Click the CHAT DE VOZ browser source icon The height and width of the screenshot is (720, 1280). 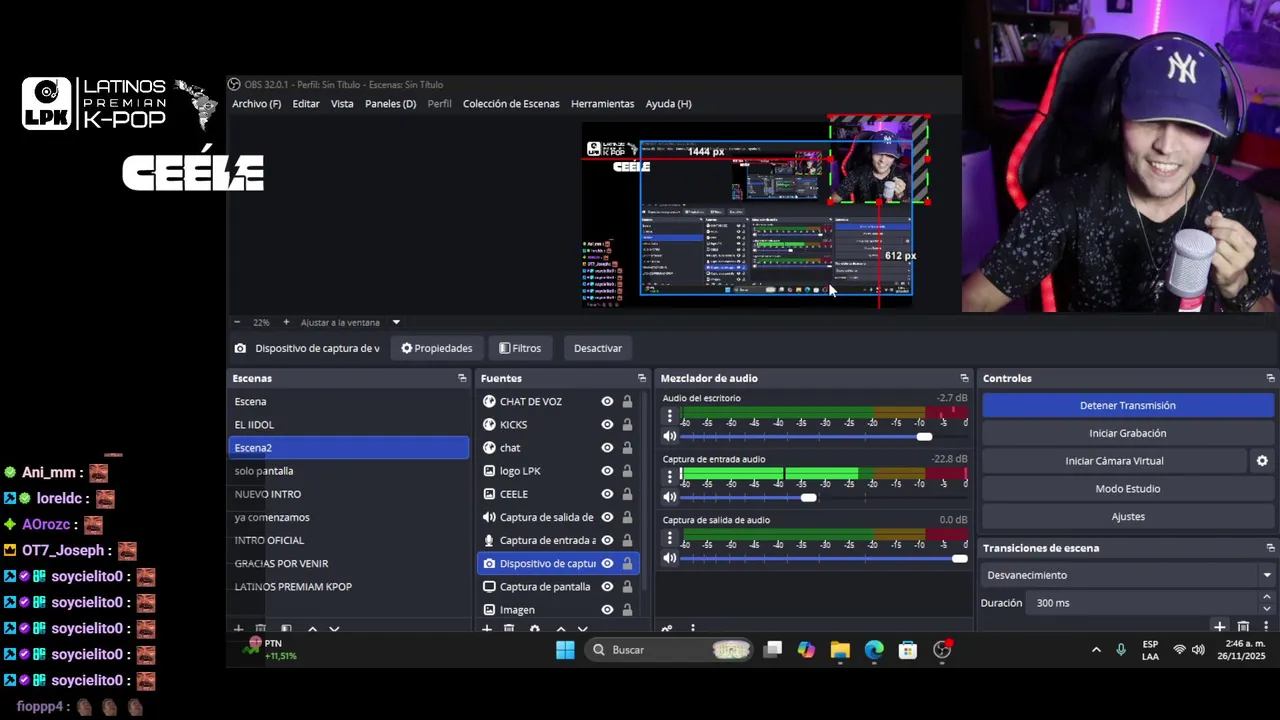tap(489, 401)
